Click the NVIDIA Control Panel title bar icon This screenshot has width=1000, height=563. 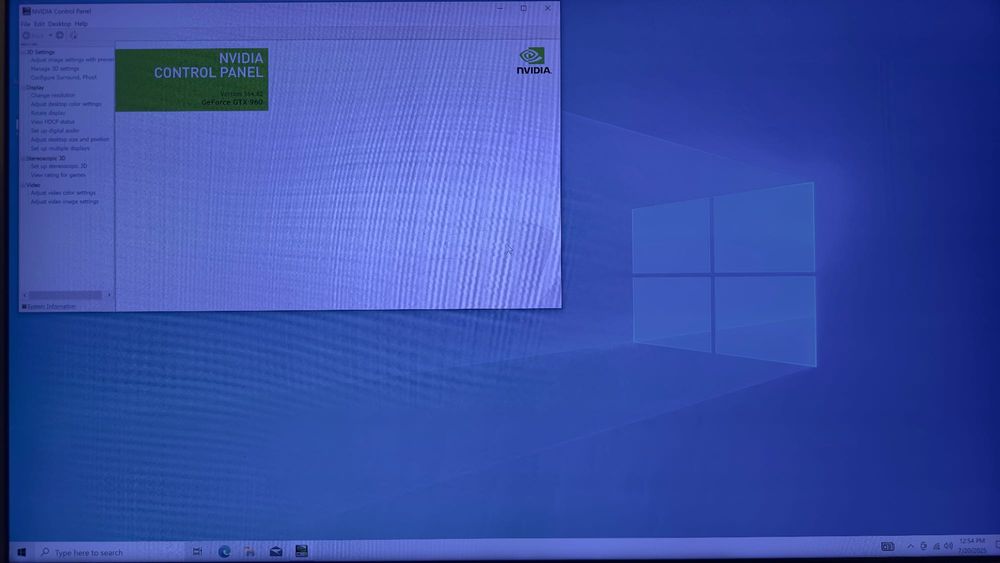pyautogui.click(x=26, y=11)
